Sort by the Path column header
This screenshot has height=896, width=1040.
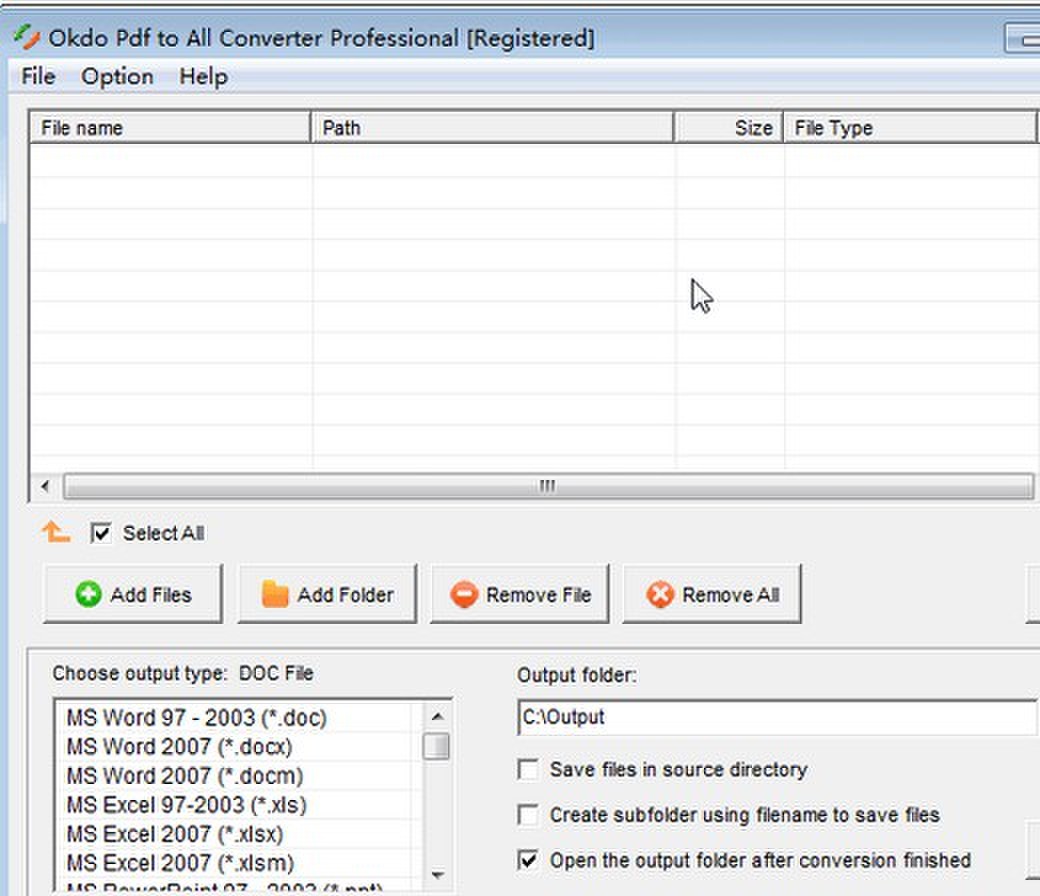point(493,127)
